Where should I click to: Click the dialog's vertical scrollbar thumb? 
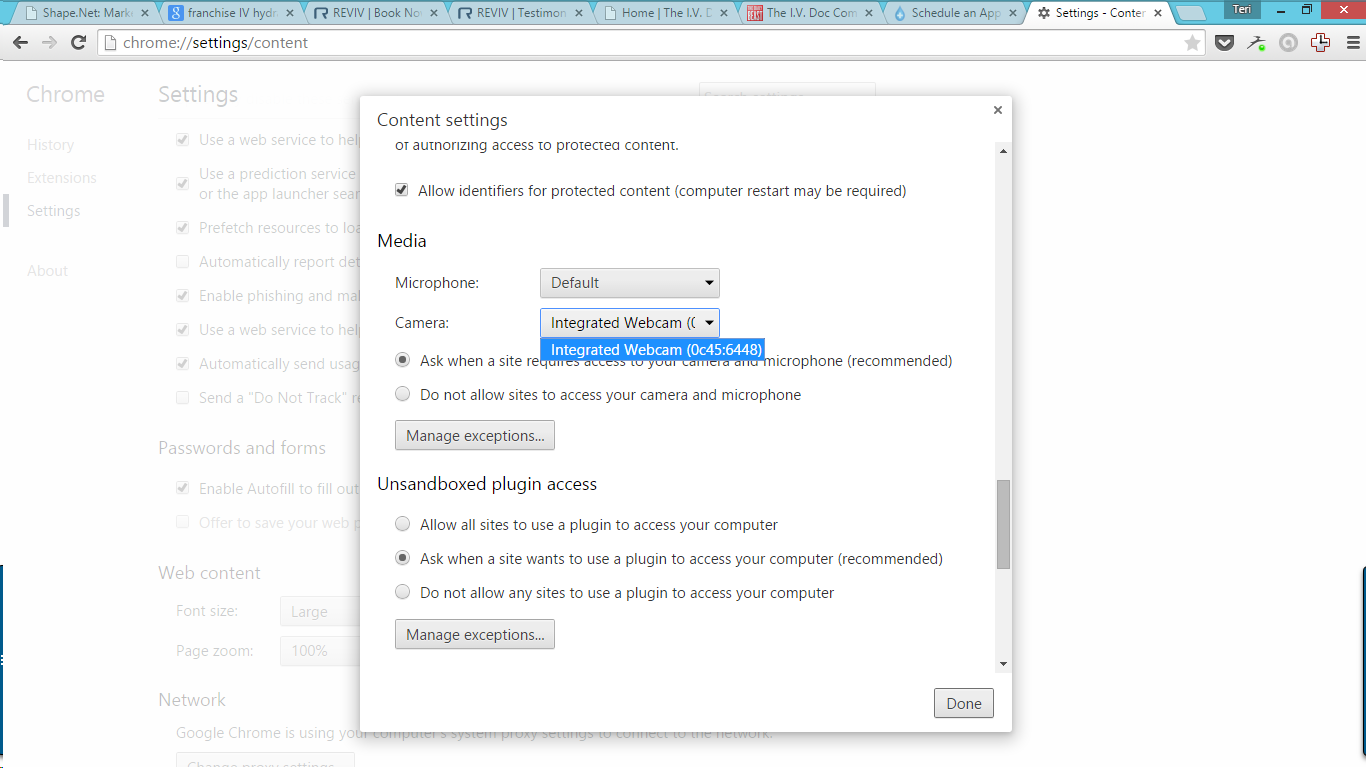(x=1003, y=524)
